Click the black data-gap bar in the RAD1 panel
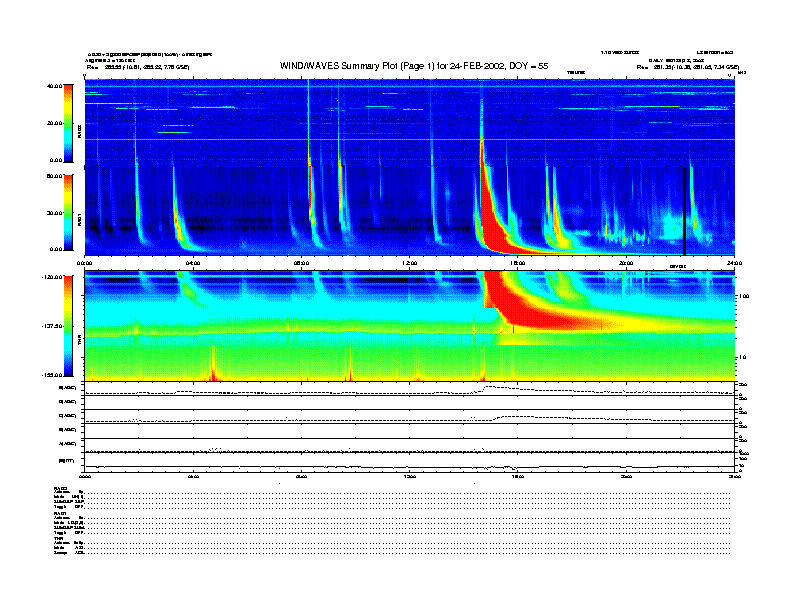 [684, 211]
